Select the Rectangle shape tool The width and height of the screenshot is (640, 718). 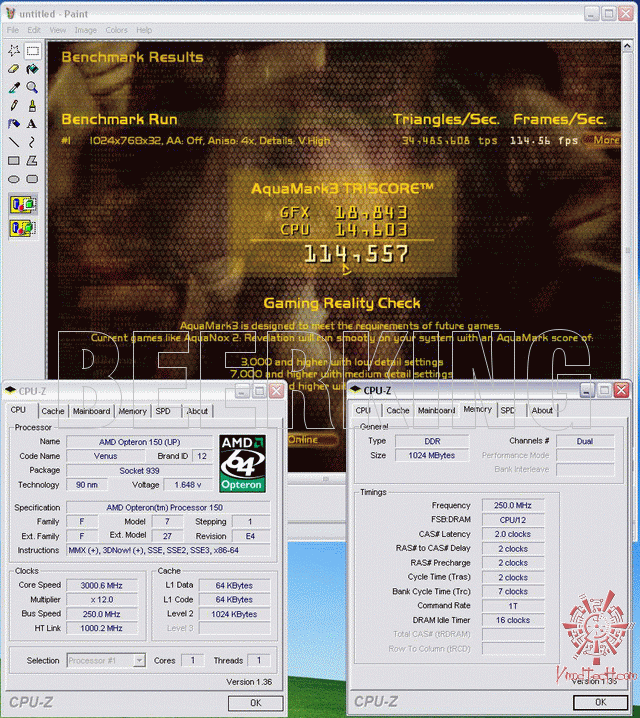tap(14, 161)
